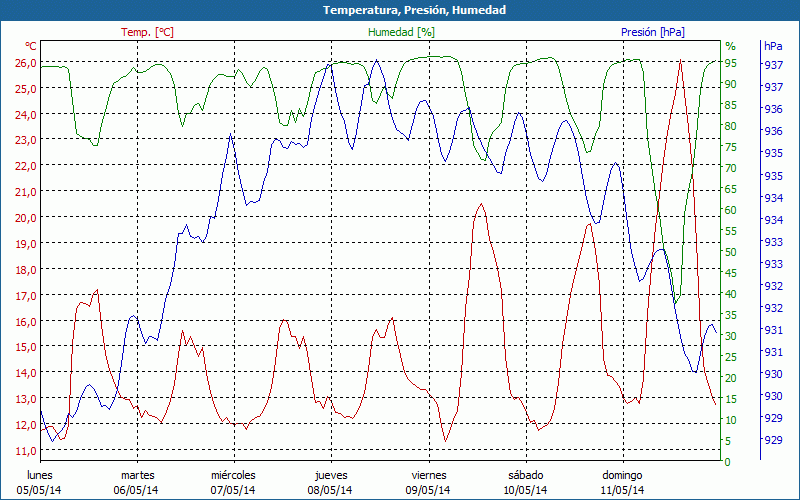
Task: Click the 95 humidity axis tick
Action: [731, 62]
